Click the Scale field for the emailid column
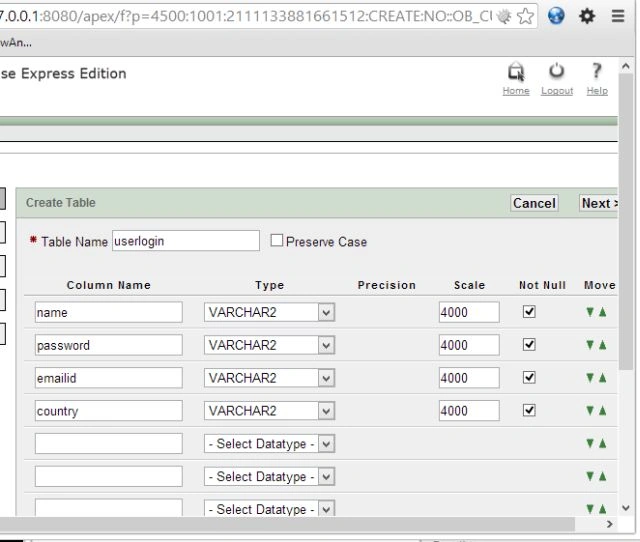The width and height of the screenshot is (640, 542). (x=469, y=378)
